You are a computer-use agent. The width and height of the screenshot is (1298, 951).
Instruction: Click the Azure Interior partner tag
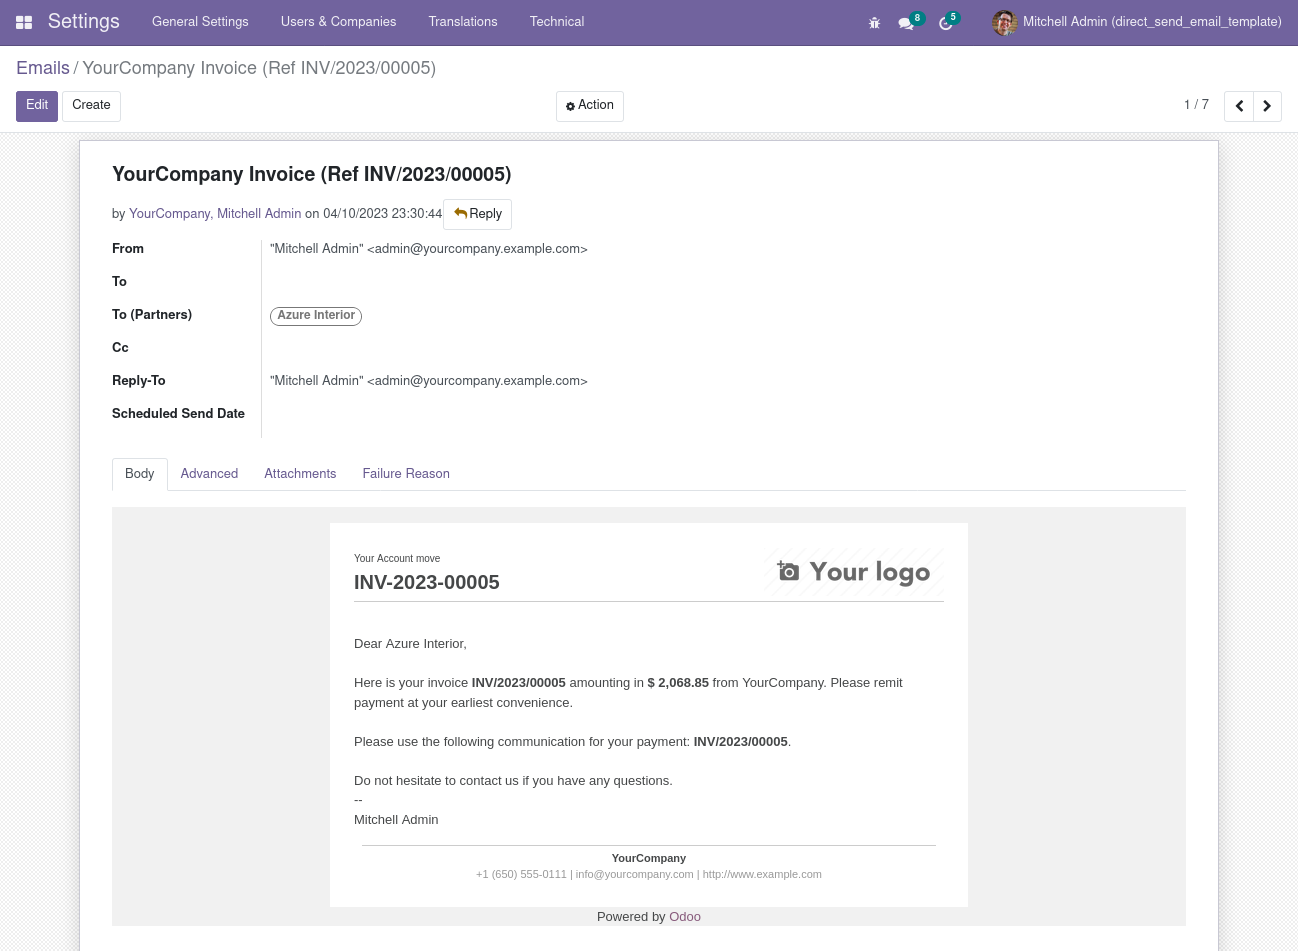tap(316, 316)
